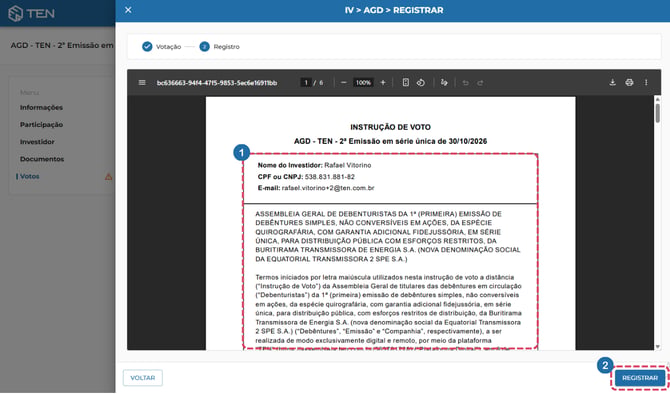Screen dimensions: 670x394
Task: Click the VOLTAR button
Action: (143, 378)
